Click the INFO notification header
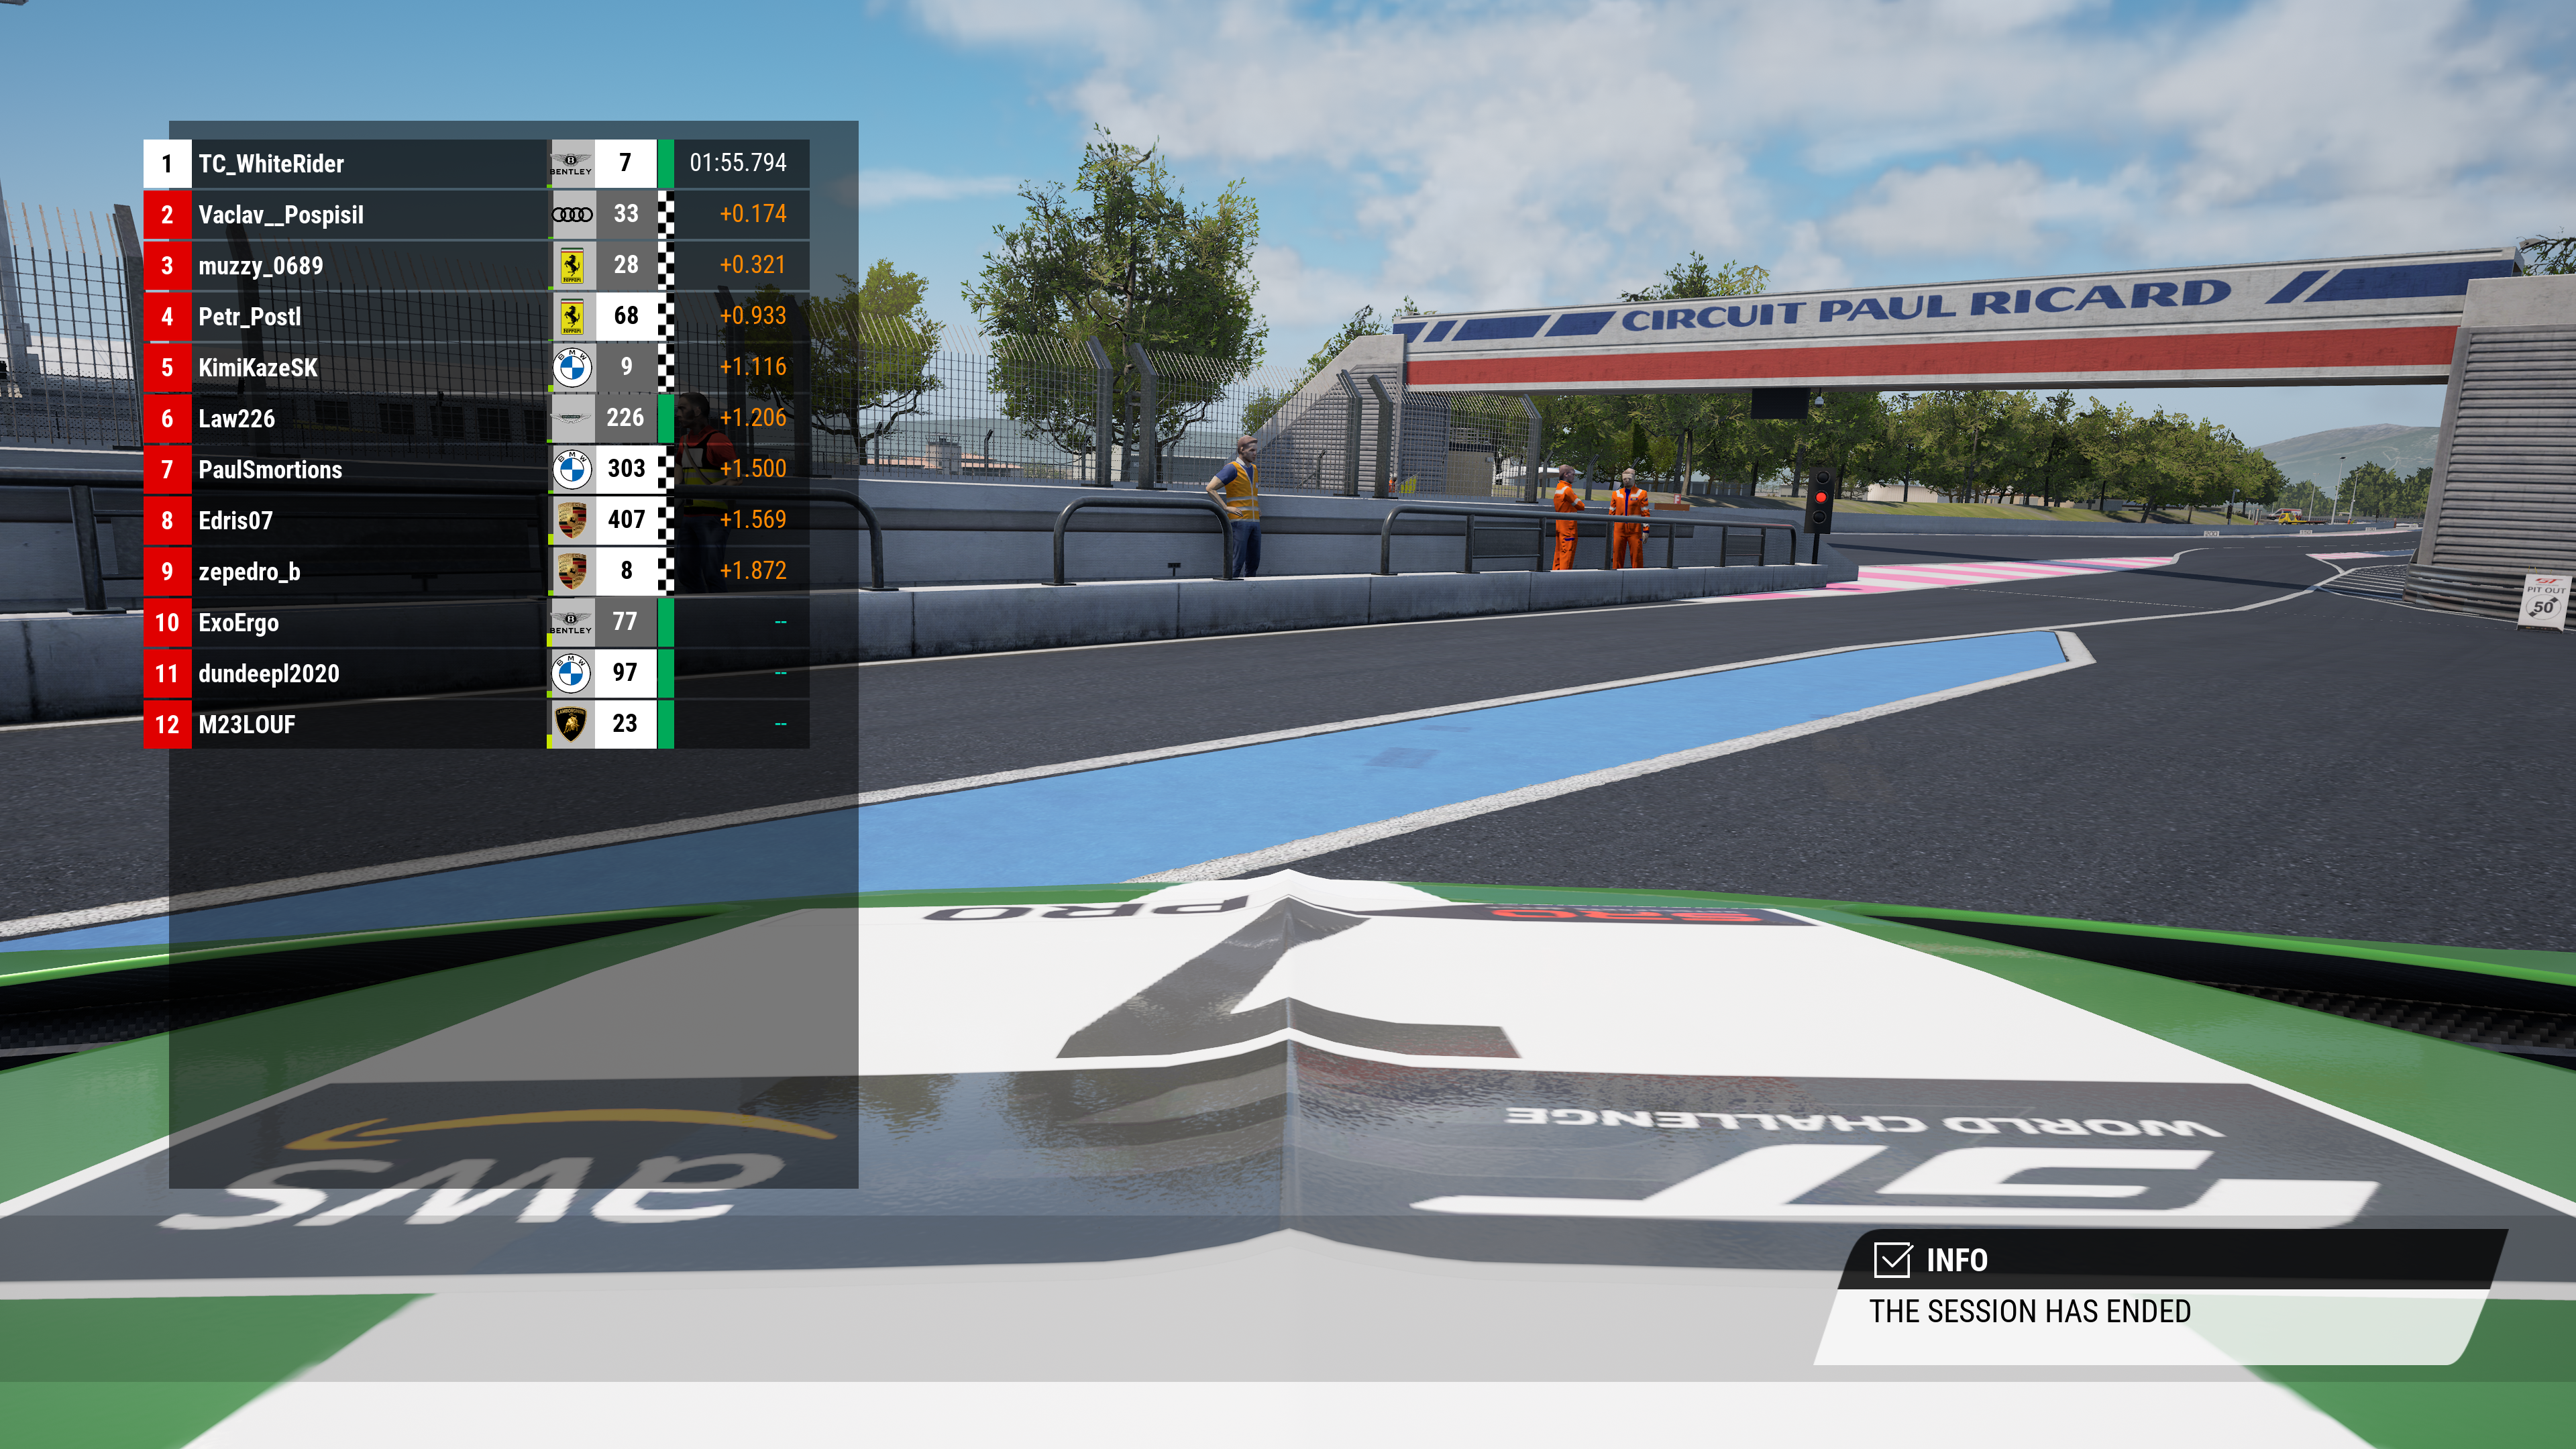Image resolution: width=2576 pixels, height=1449 pixels. pos(2172,1259)
